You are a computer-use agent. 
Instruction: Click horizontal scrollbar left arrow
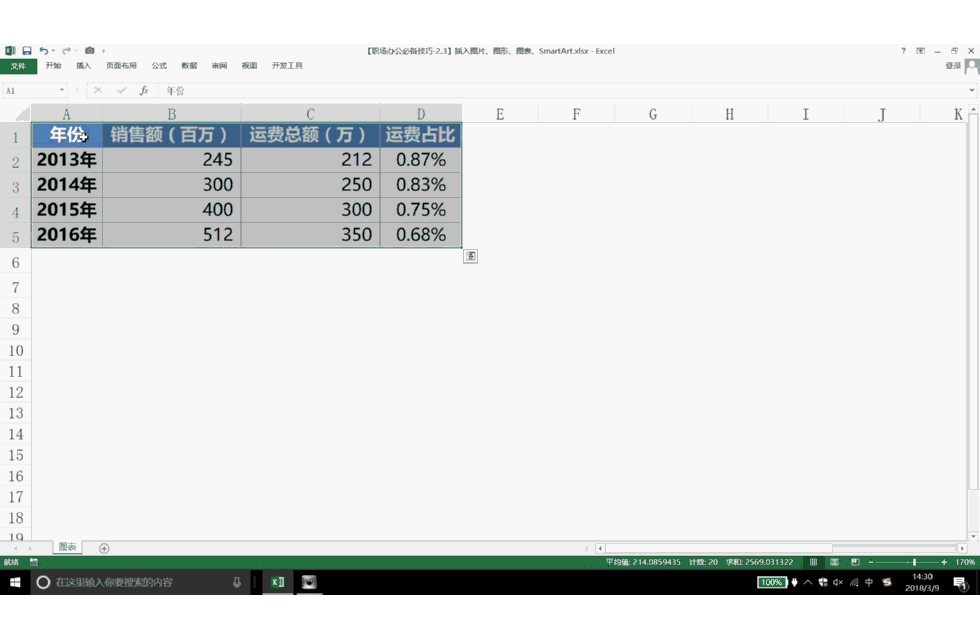600,548
